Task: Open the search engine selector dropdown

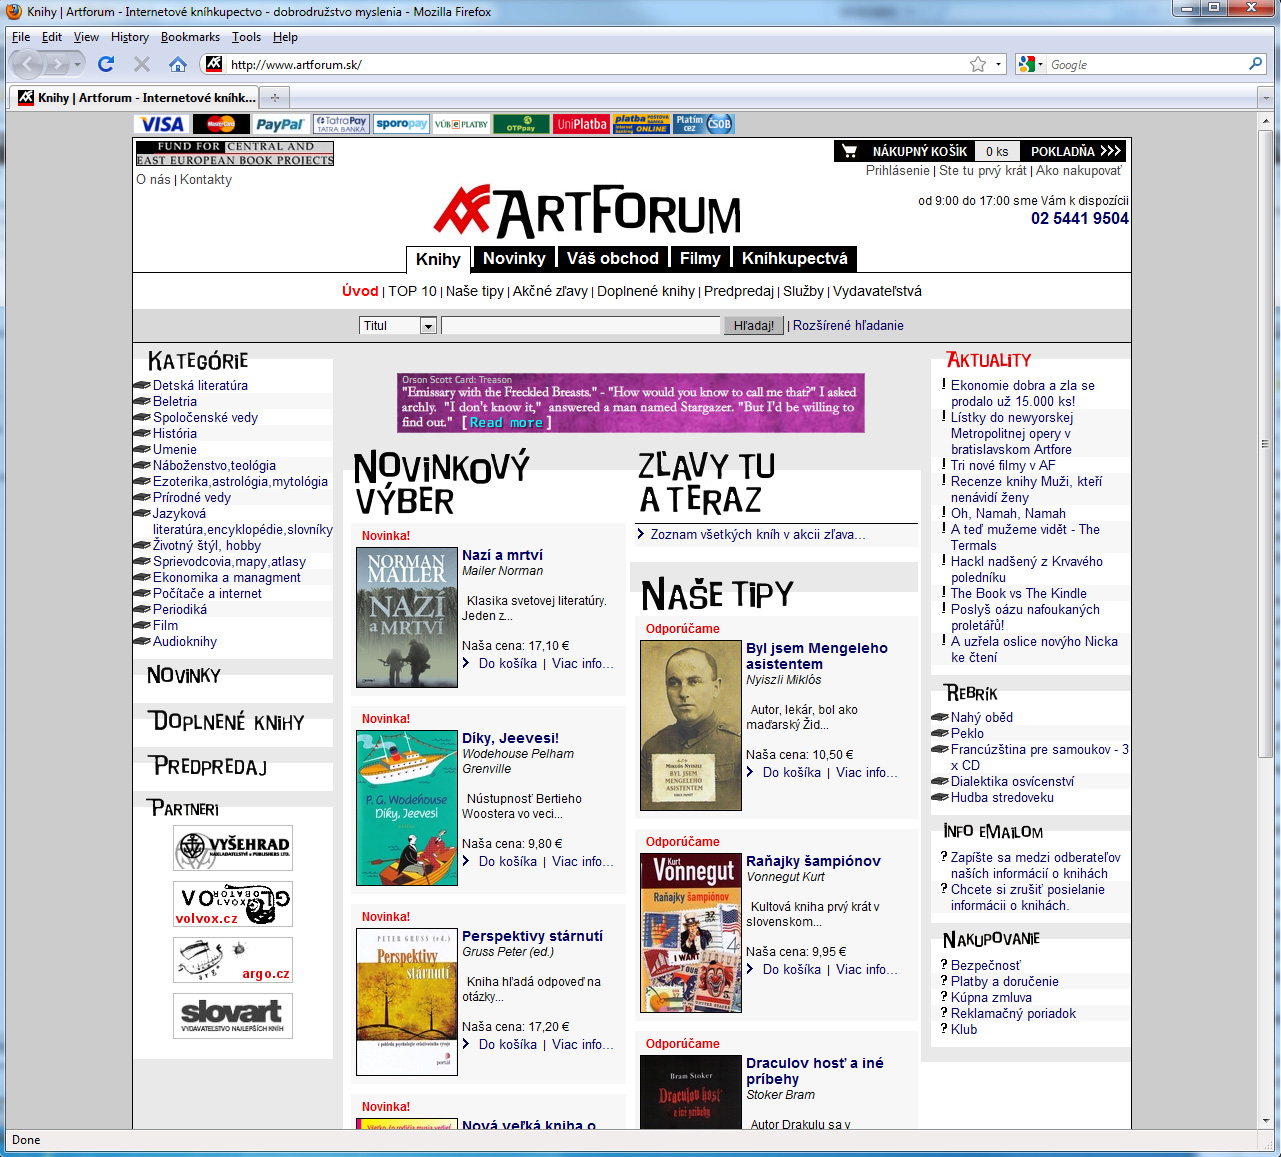Action: [x=1031, y=64]
